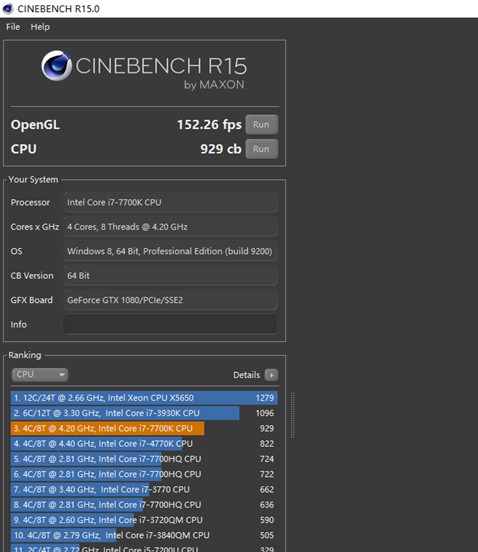Click the score 1096 in ranking
Image resolution: width=478 pixels, height=552 pixels.
pyautogui.click(x=265, y=413)
